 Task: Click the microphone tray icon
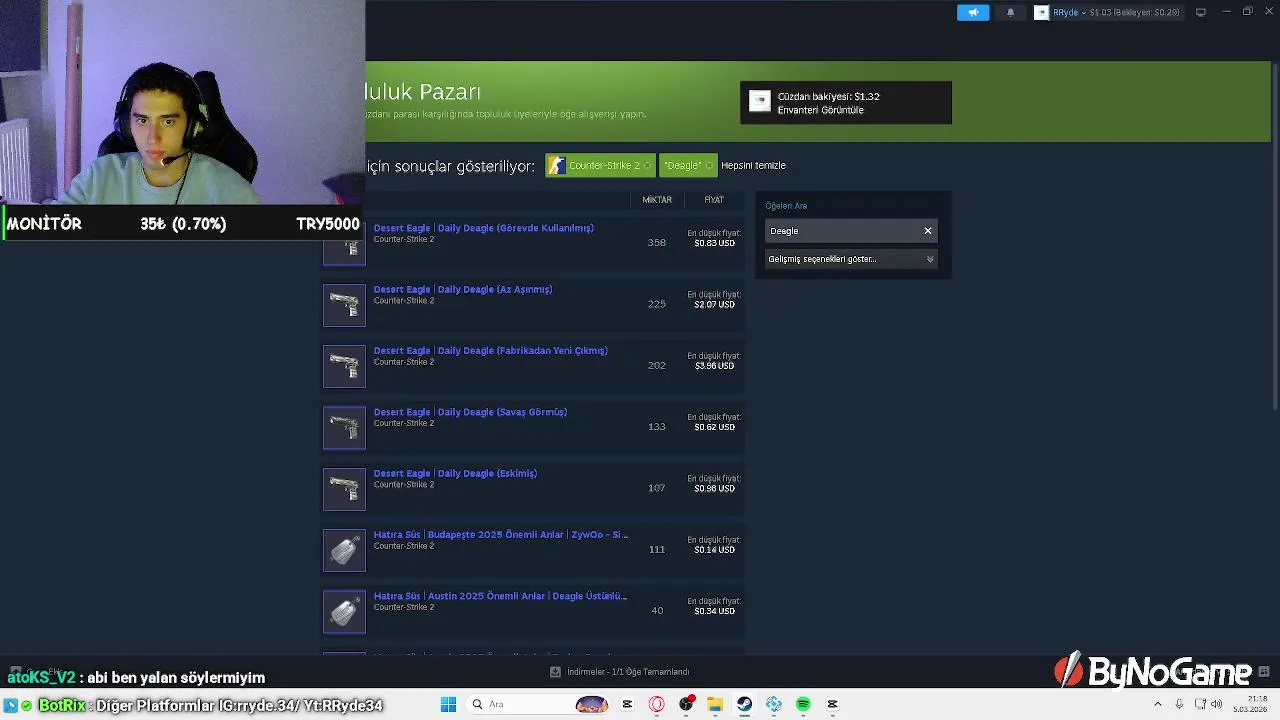[x=1179, y=704]
